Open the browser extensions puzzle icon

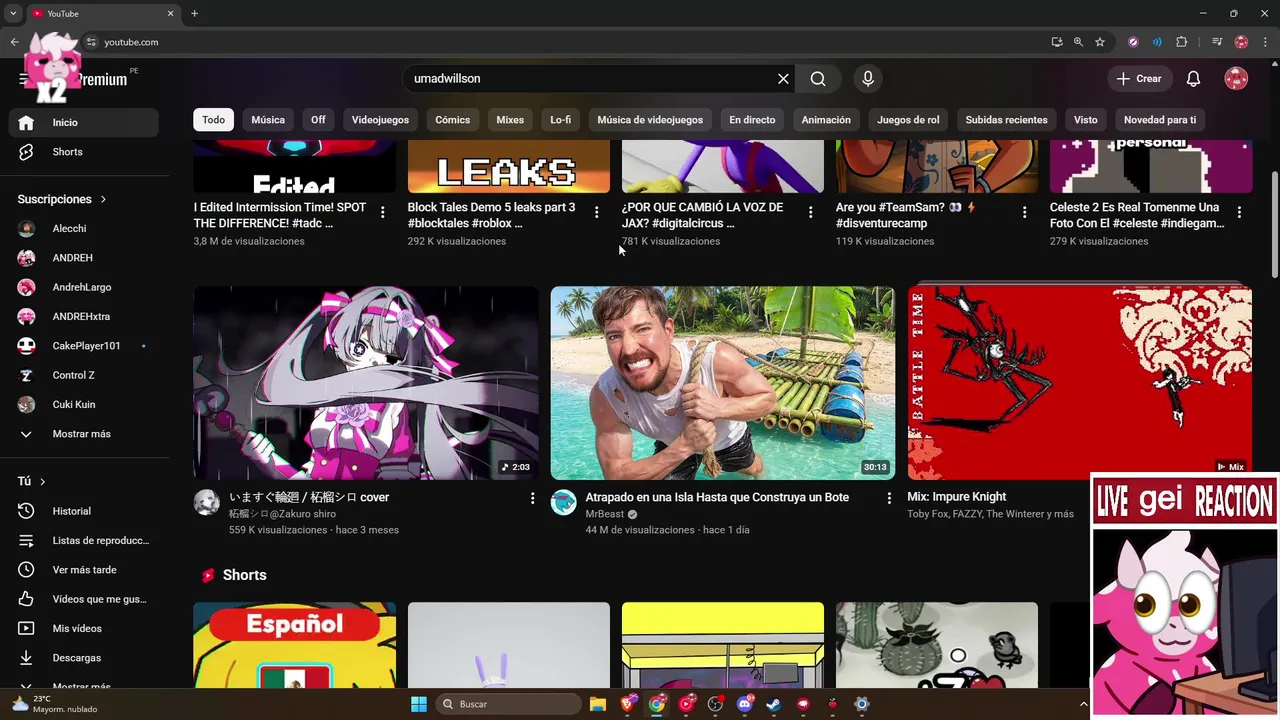click(1182, 42)
